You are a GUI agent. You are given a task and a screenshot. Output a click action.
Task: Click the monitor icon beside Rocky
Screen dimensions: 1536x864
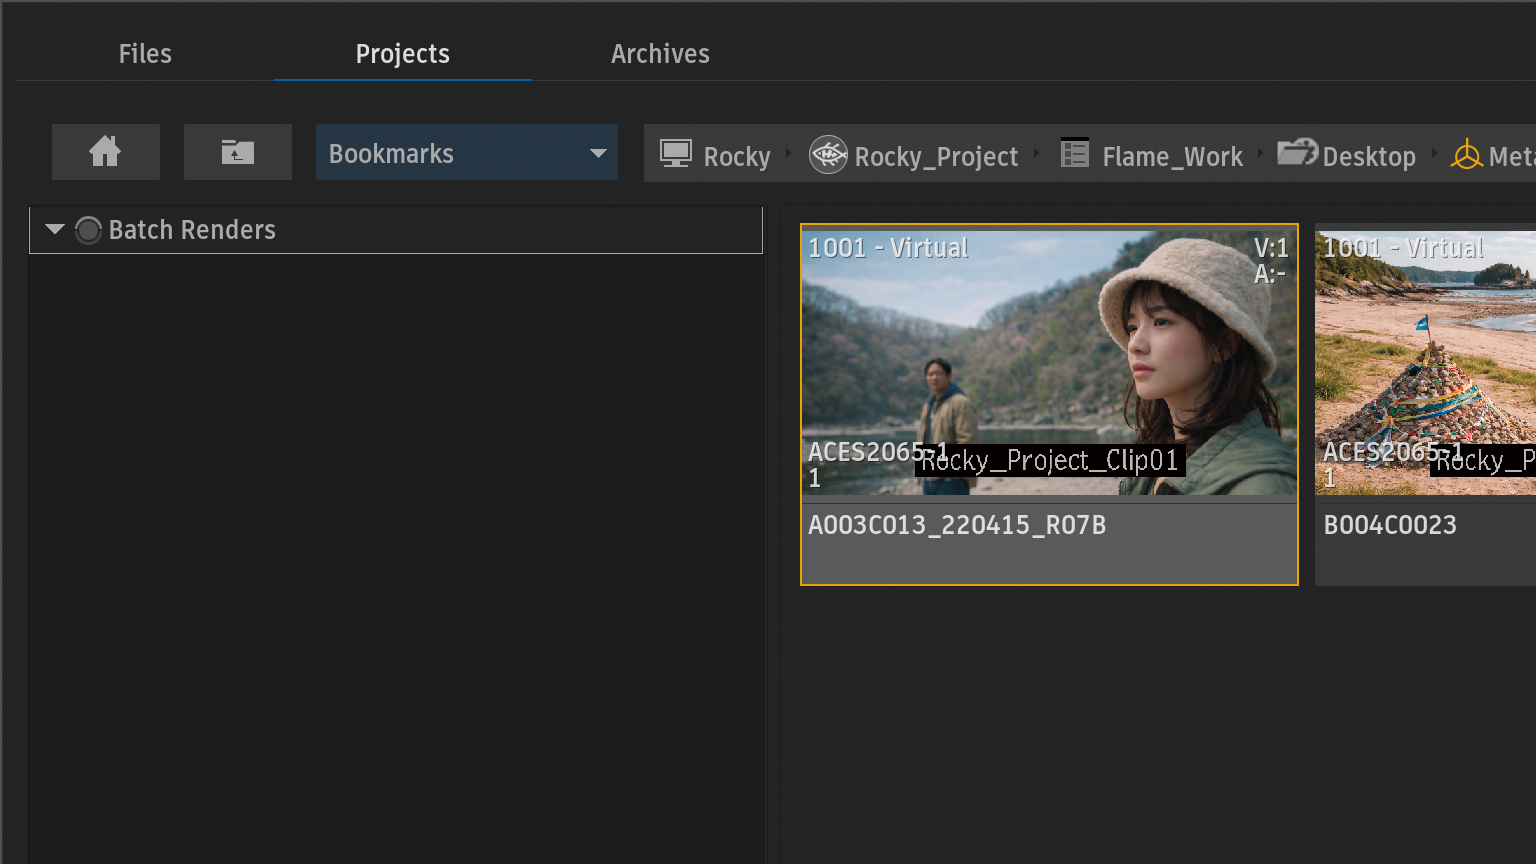676,155
